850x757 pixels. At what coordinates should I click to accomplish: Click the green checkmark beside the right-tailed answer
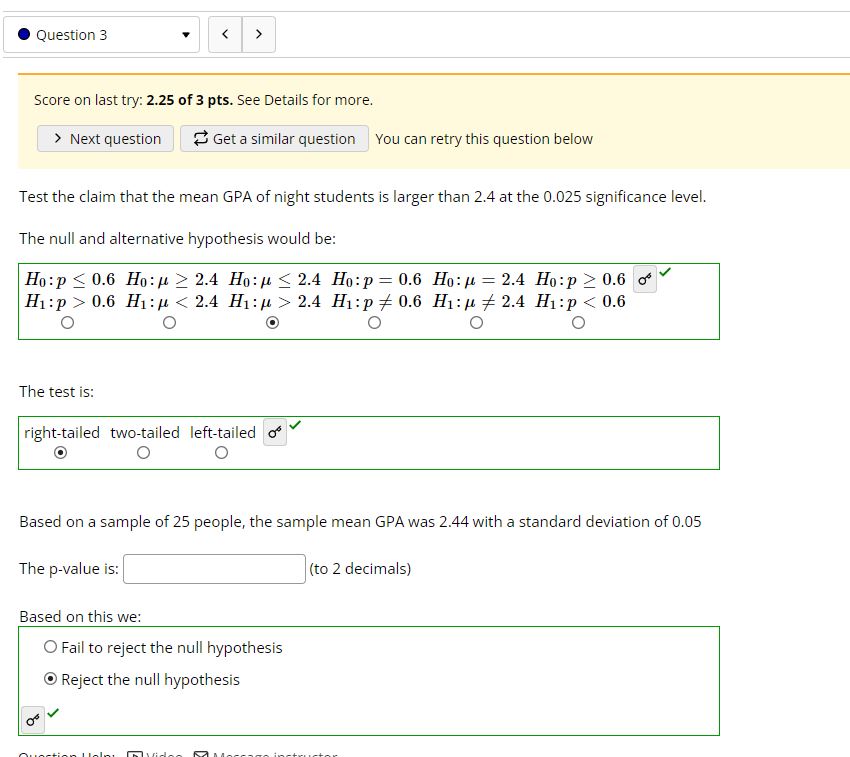pos(293,426)
